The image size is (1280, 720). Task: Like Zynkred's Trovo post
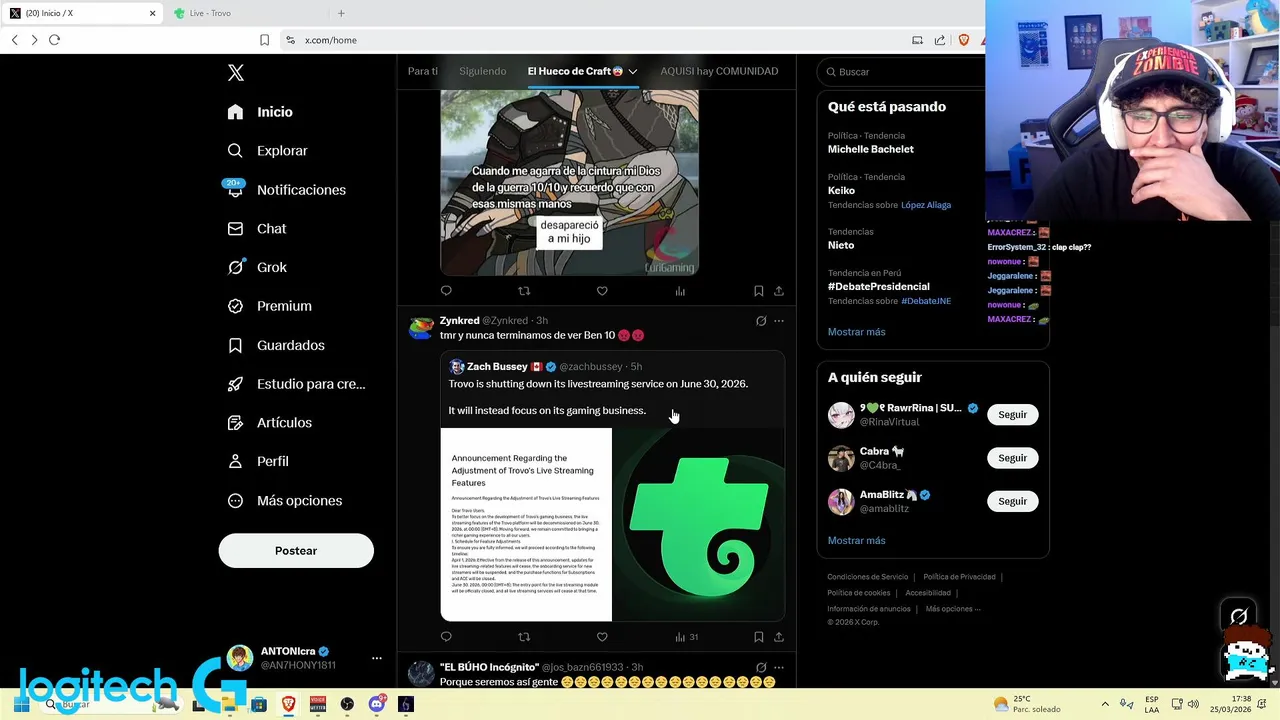pos(602,637)
